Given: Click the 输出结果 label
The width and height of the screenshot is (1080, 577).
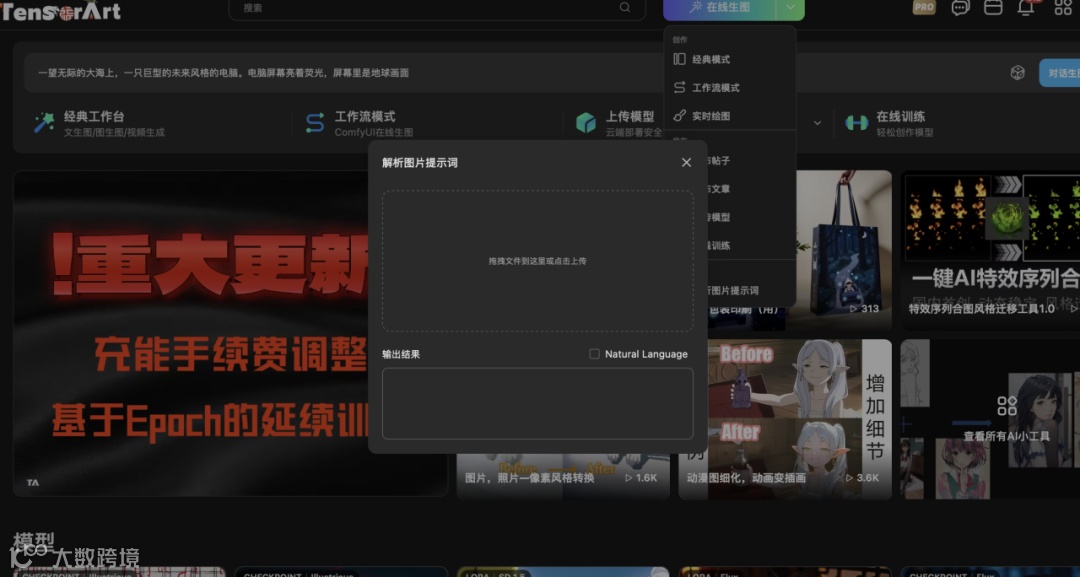Looking at the screenshot, I should (401, 354).
